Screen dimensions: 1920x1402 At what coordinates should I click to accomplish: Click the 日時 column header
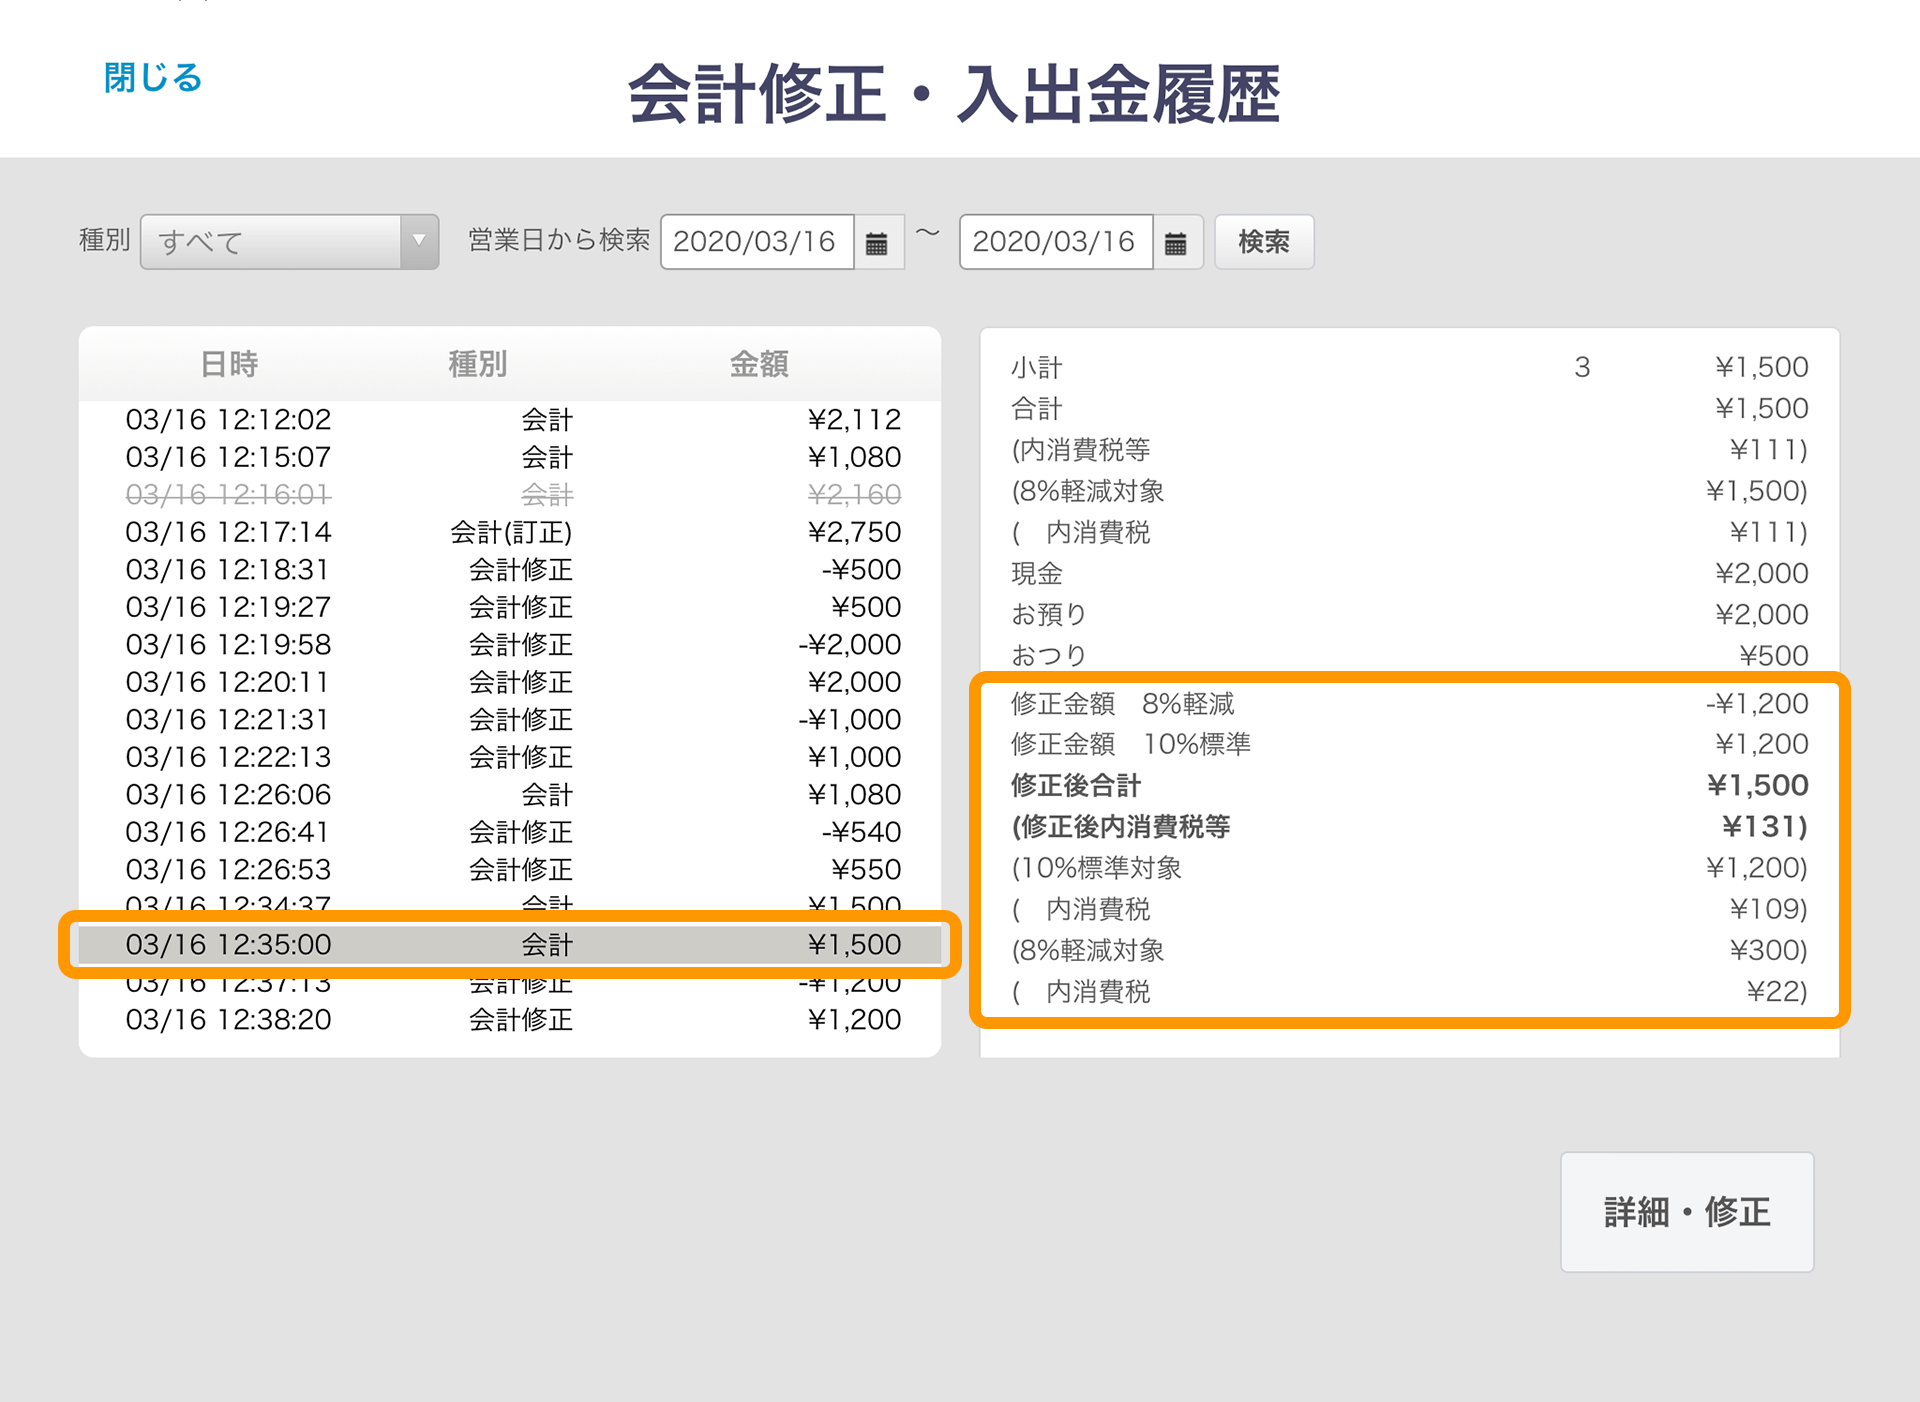pos(229,364)
